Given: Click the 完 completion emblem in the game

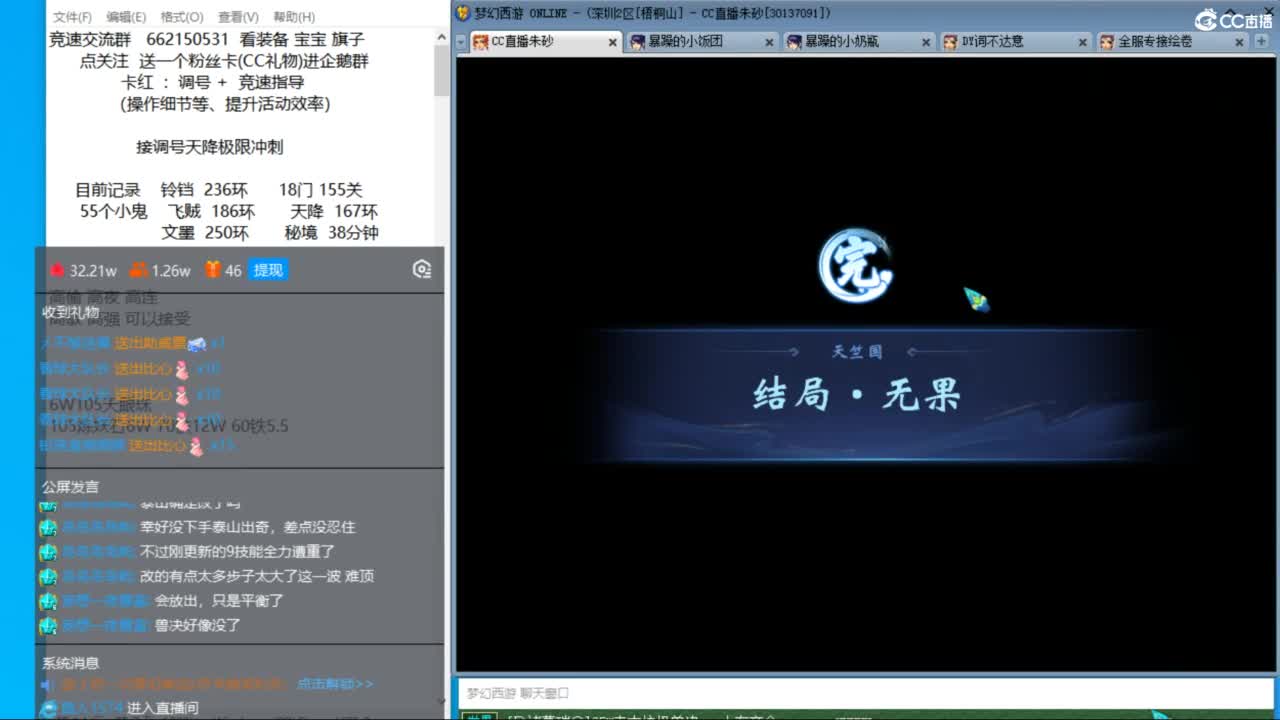Looking at the screenshot, I should click(855, 266).
